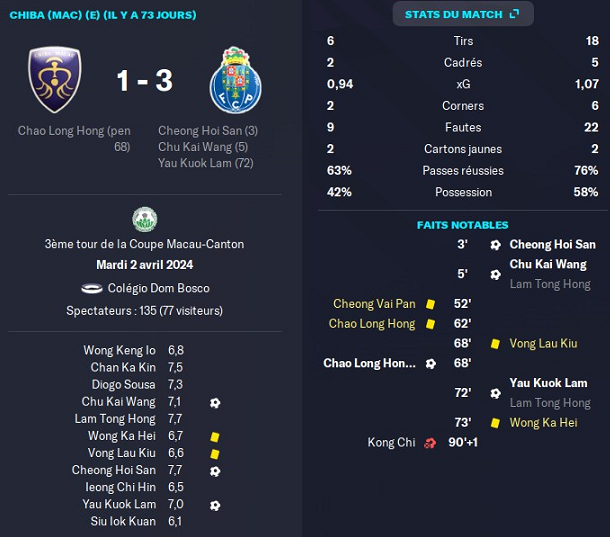Open the Stats du match panel
610x537 pixels.
[461, 14]
